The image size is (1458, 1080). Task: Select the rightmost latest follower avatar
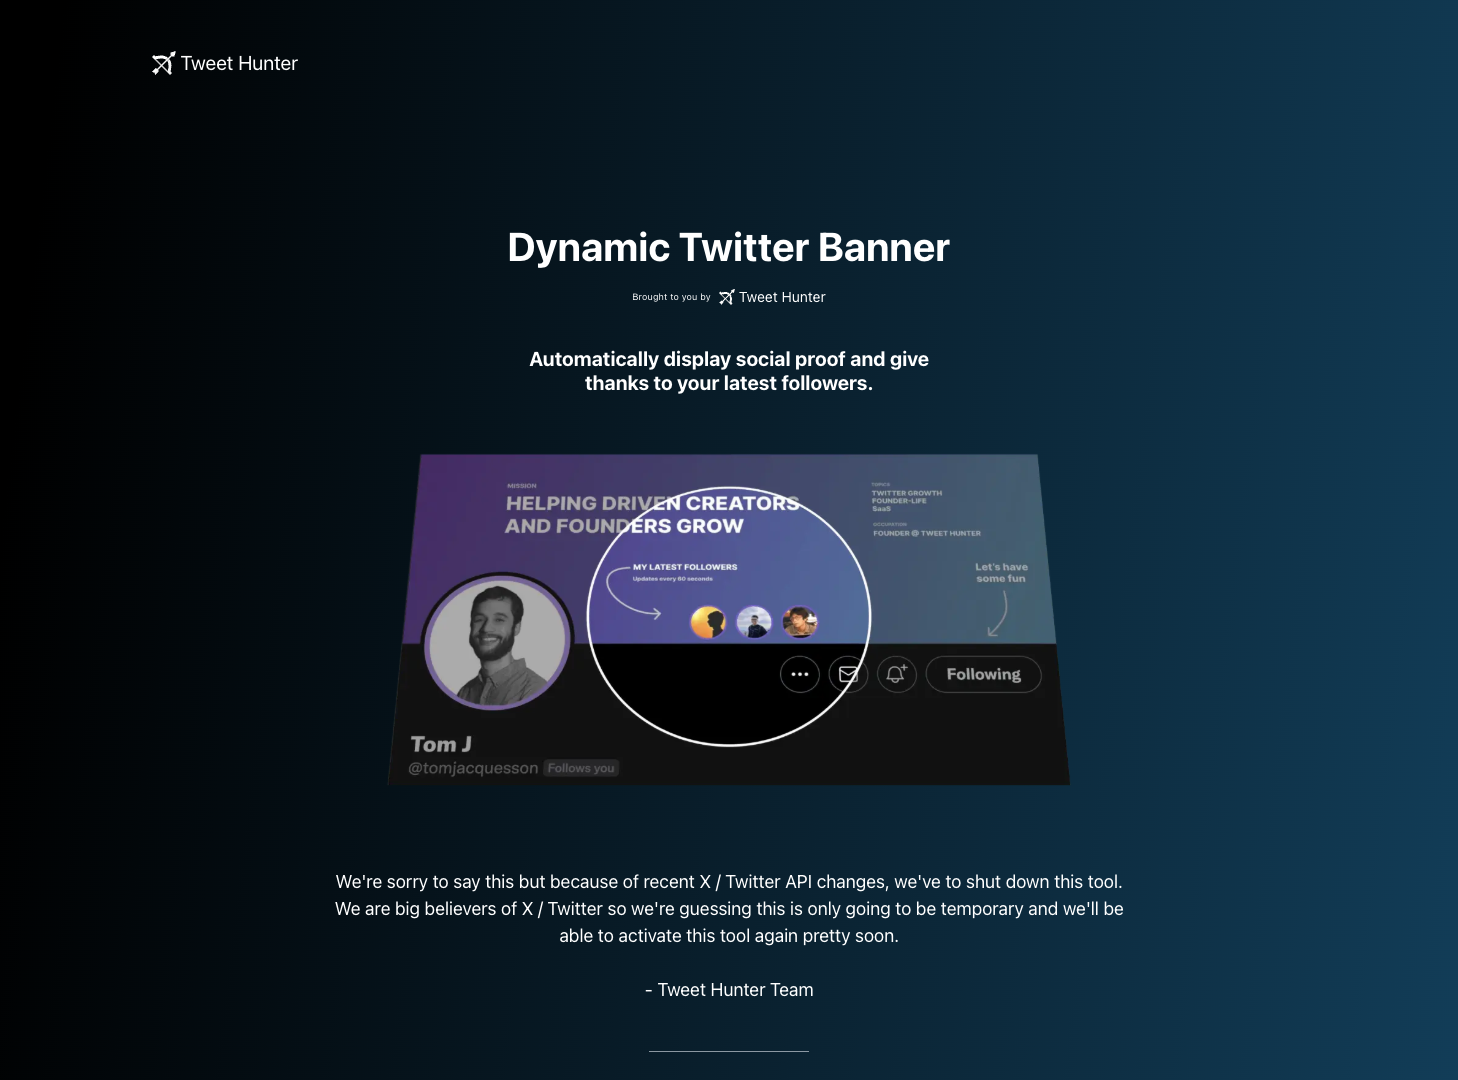coord(800,621)
